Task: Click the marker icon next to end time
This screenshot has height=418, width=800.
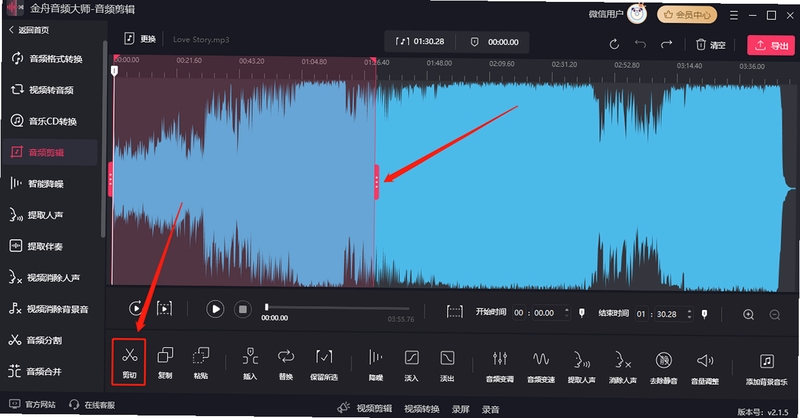Action: pos(705,314)
